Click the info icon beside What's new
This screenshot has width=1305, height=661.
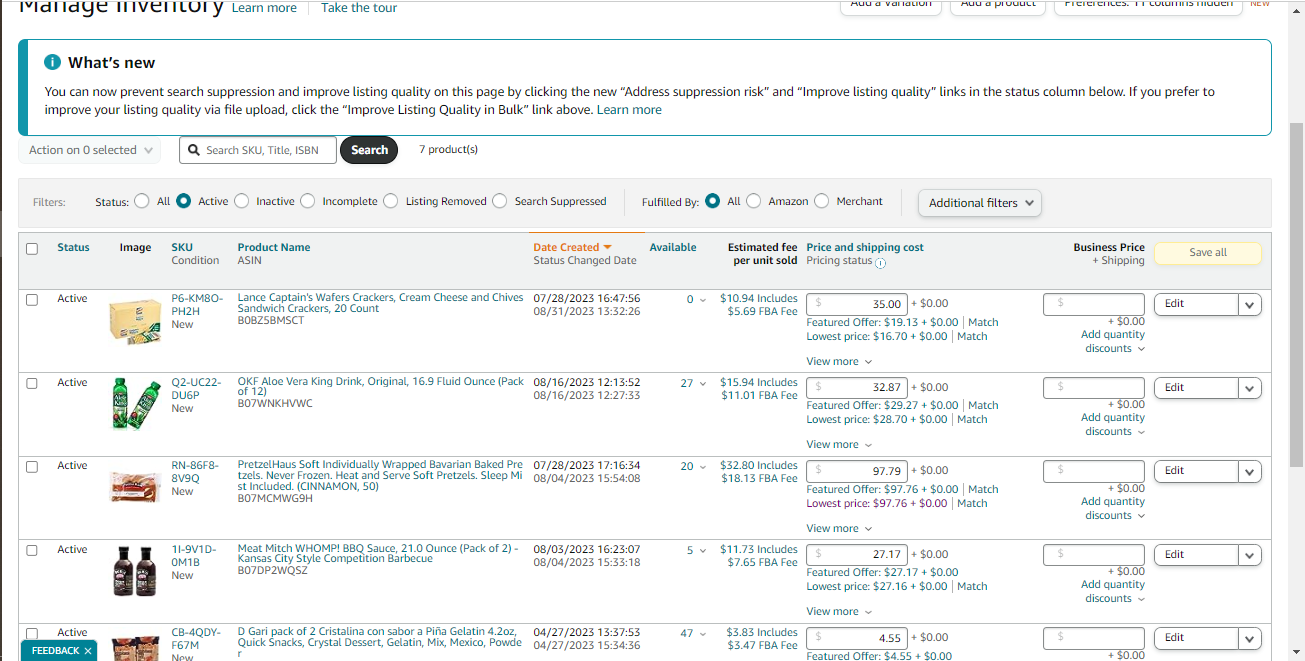(52, 62)
